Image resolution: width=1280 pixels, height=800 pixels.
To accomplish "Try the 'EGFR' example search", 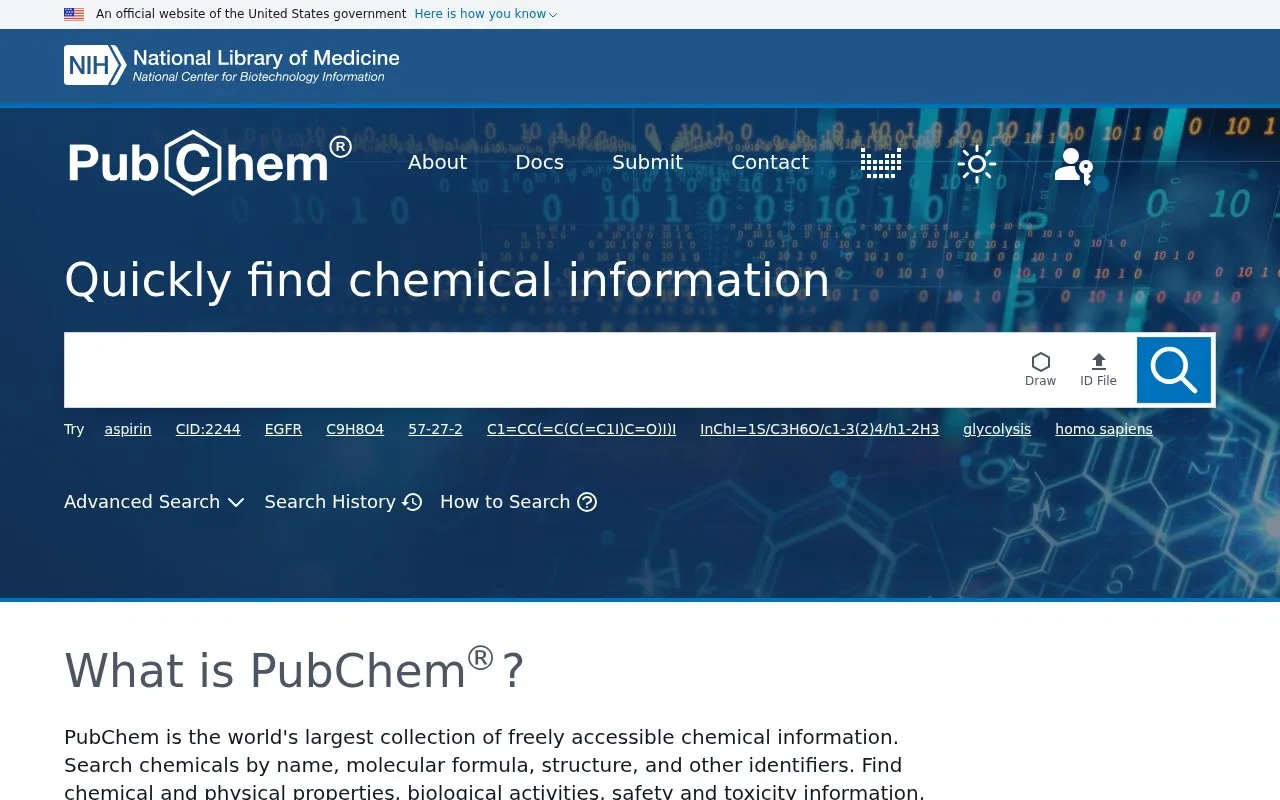I will point(283,429).
